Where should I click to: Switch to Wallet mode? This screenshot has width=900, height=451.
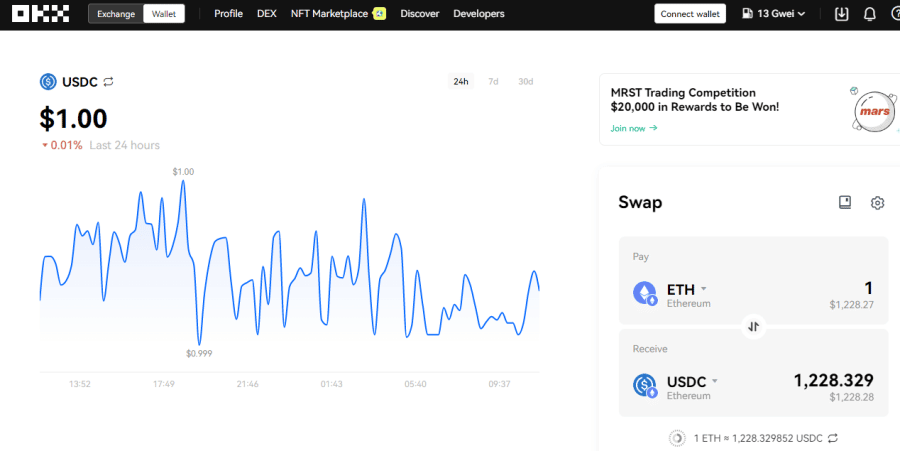(164, 14)
